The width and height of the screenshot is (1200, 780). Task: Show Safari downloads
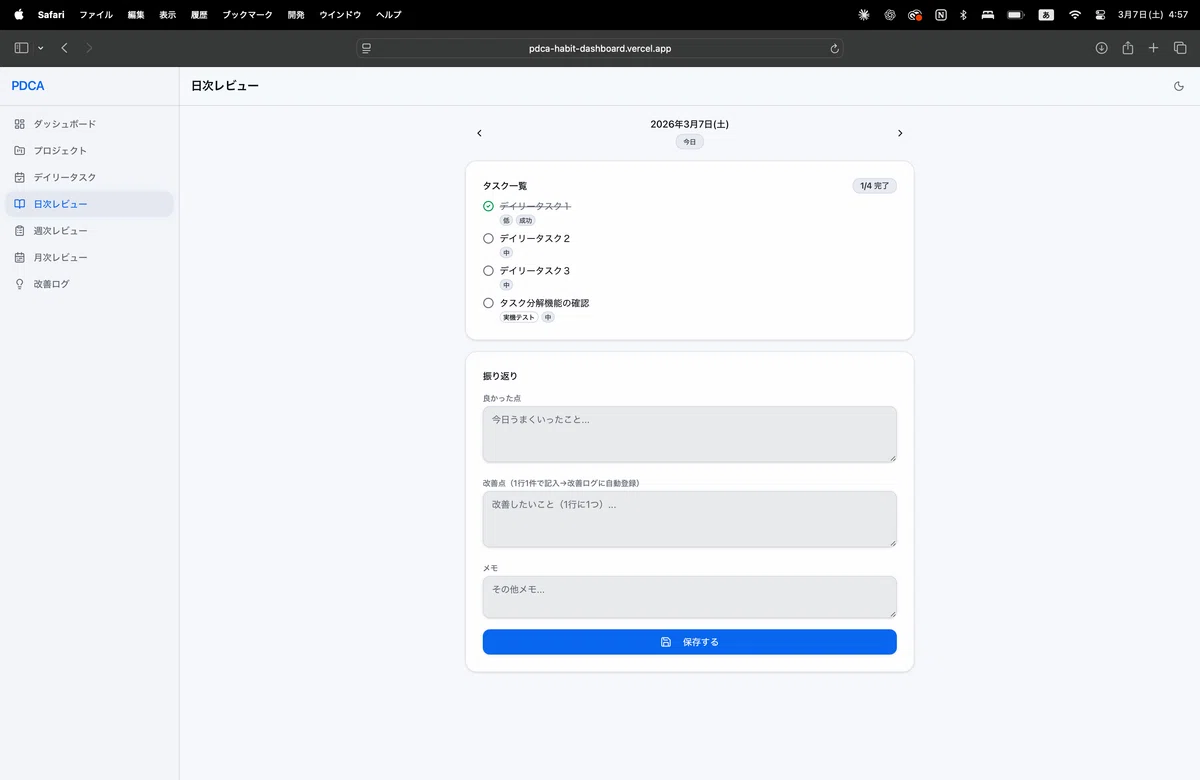[x=1101, y=48]
